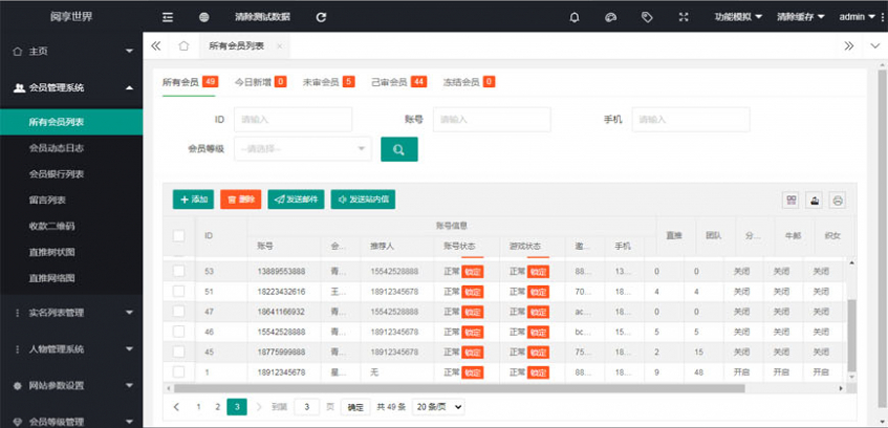Click the tag note icon

pos(647,17)
